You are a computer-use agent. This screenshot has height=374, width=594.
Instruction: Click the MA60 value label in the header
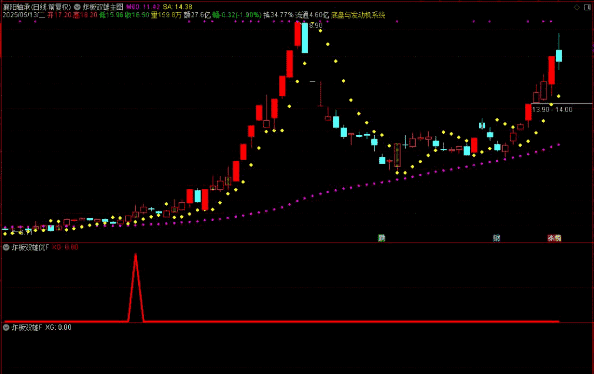coord(143,7)
